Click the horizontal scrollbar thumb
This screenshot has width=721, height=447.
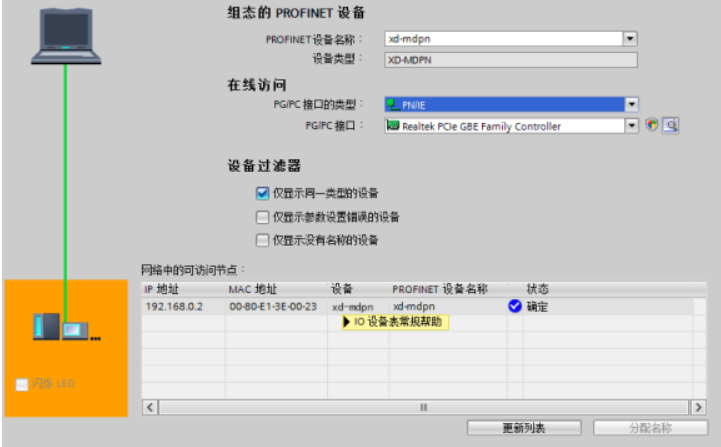(423, 407)
